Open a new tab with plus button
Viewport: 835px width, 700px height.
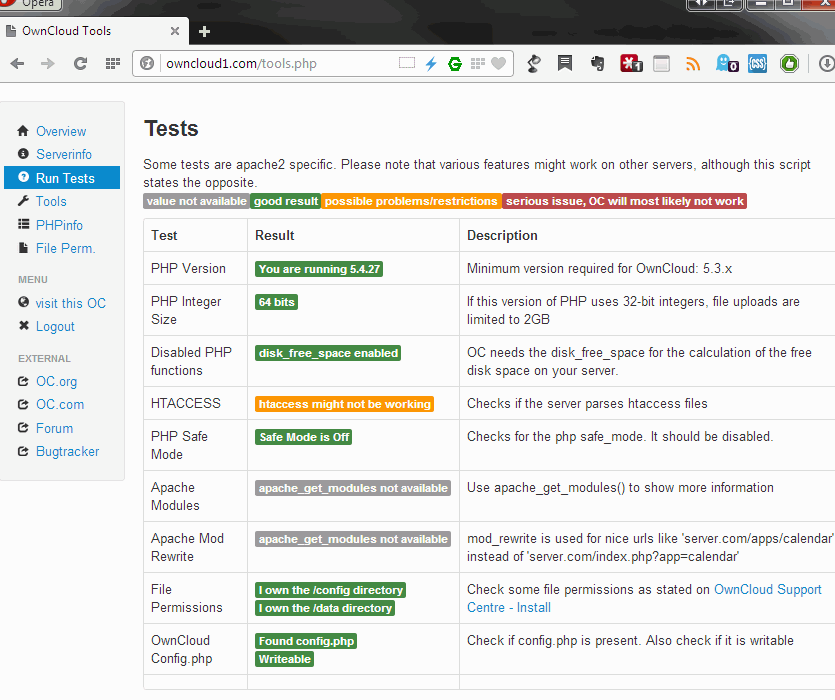coord(204,31)
